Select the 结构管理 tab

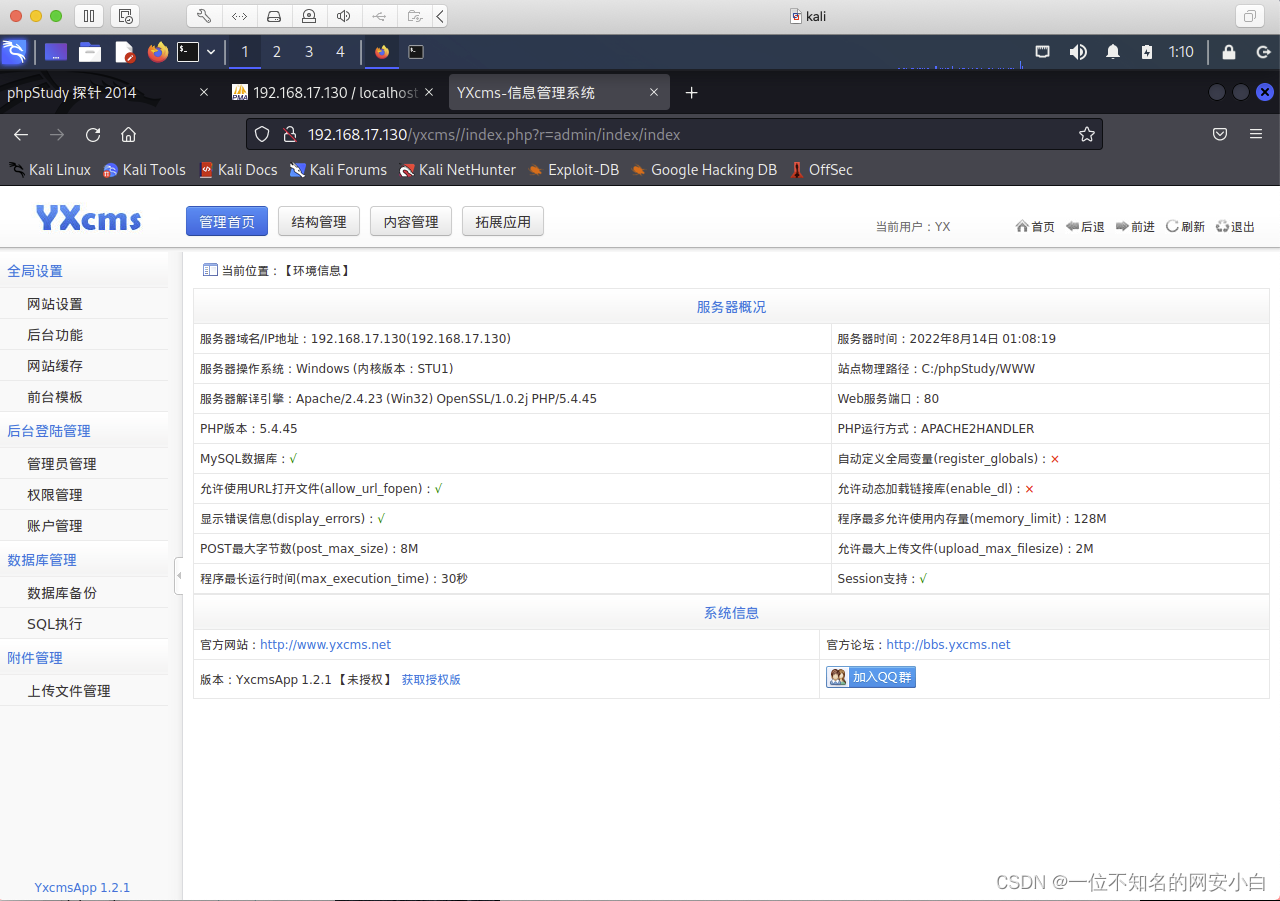point(319,222)
